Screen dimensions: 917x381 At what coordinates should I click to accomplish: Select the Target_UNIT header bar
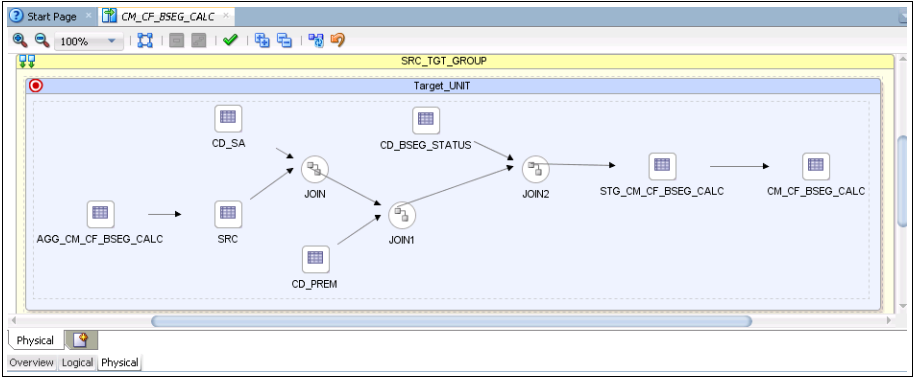coord(453,86)
